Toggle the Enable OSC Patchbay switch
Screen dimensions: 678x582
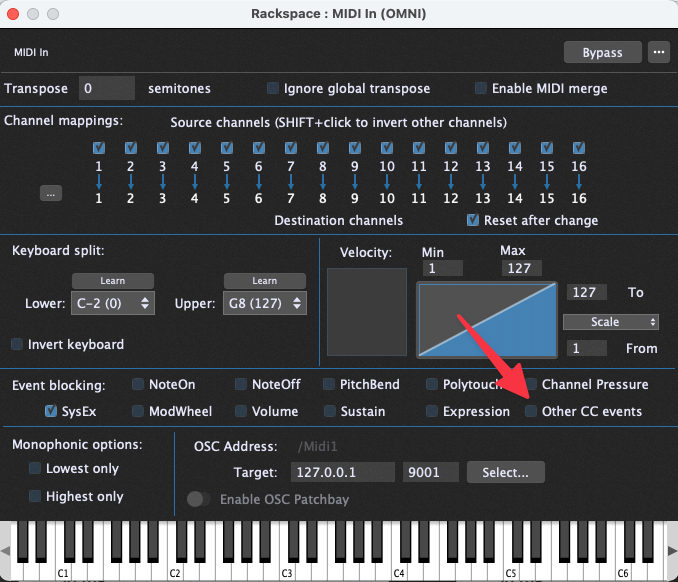(x=199, y=499)
